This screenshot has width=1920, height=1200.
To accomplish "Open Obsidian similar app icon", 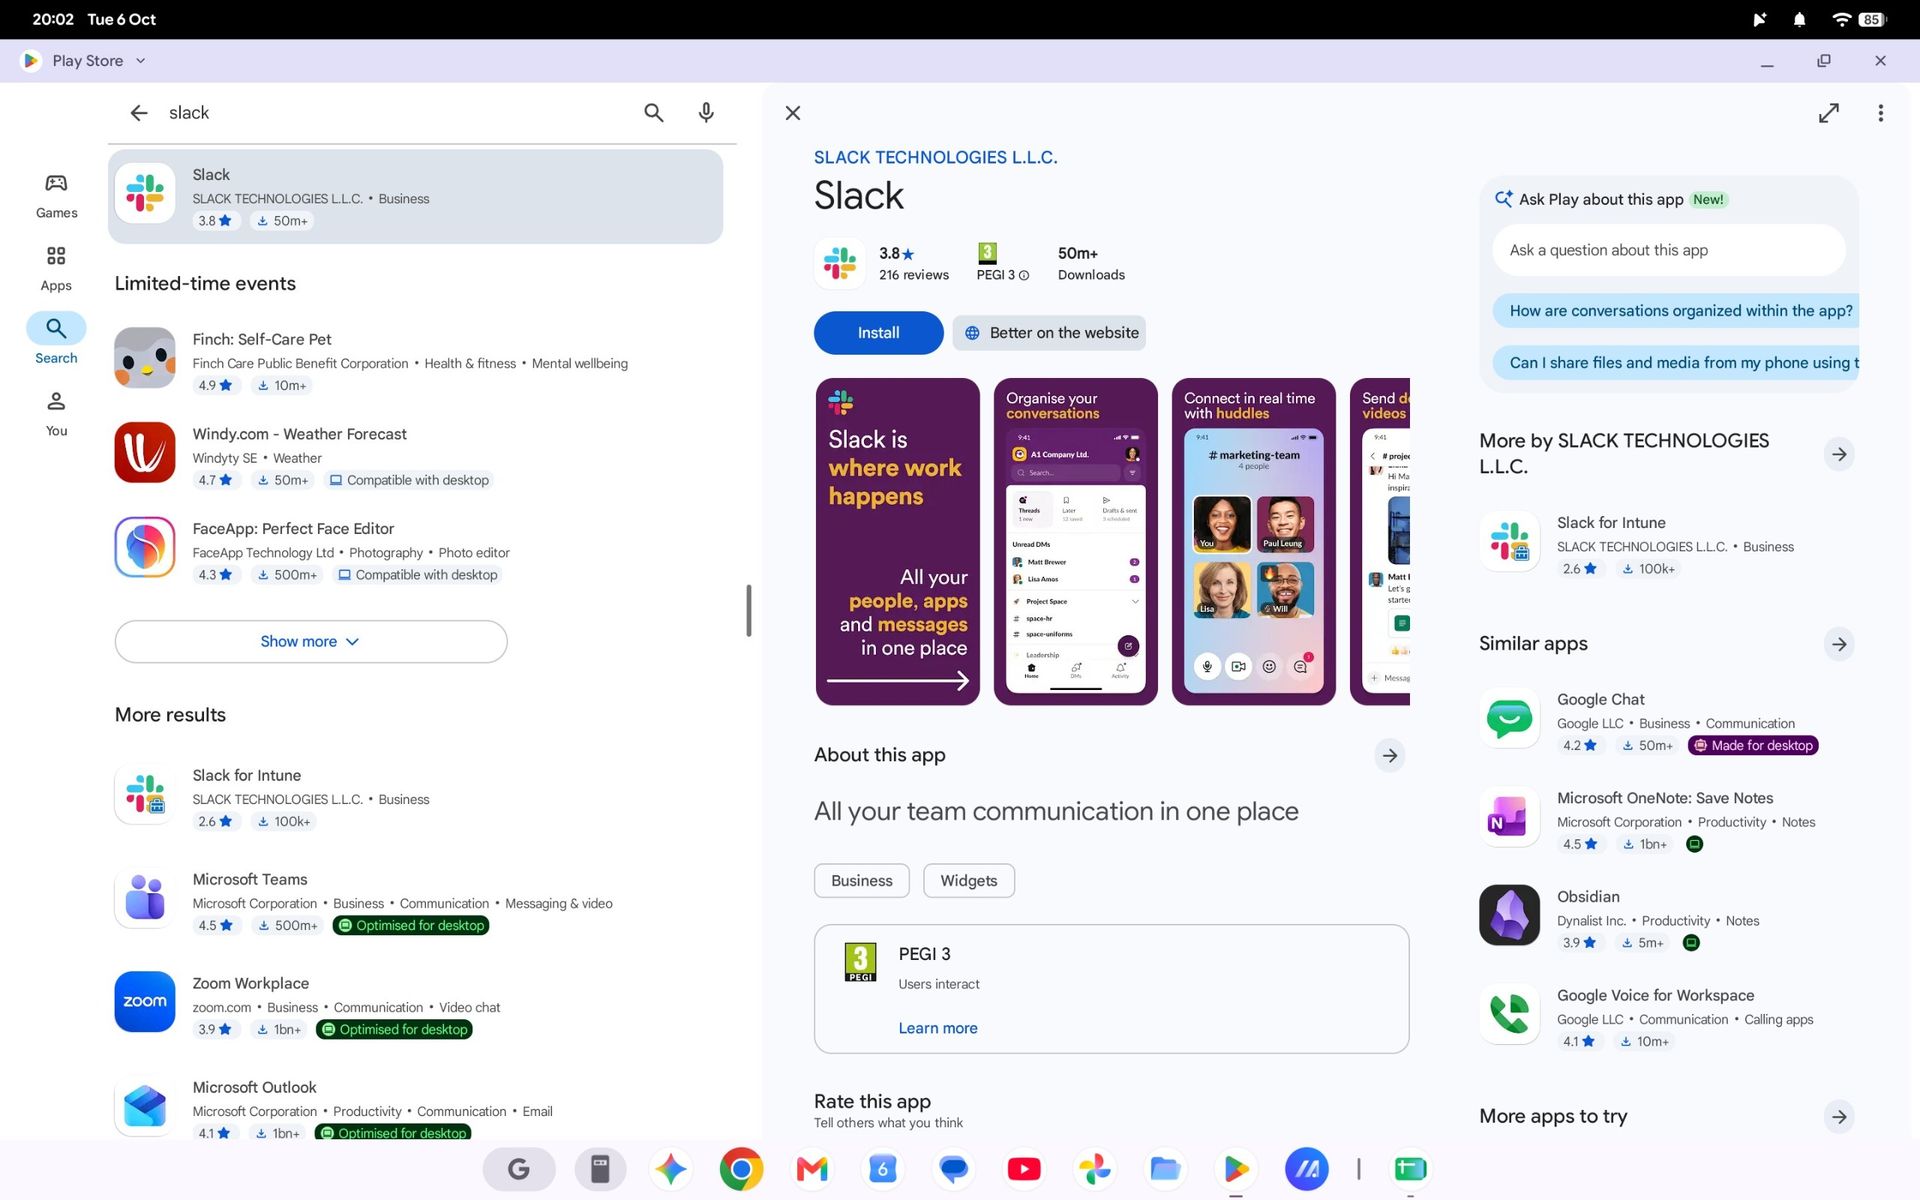I will 1509,915.
